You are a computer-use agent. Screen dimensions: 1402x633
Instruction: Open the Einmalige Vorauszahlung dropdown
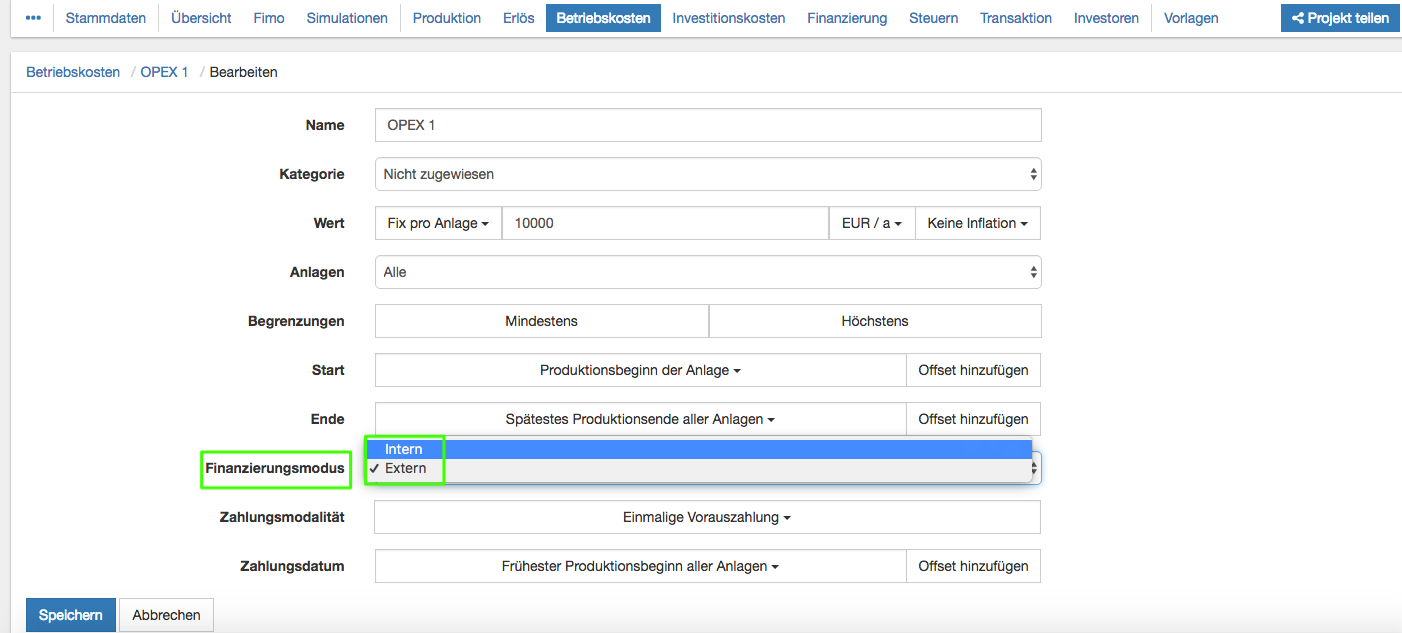(706, 517)
